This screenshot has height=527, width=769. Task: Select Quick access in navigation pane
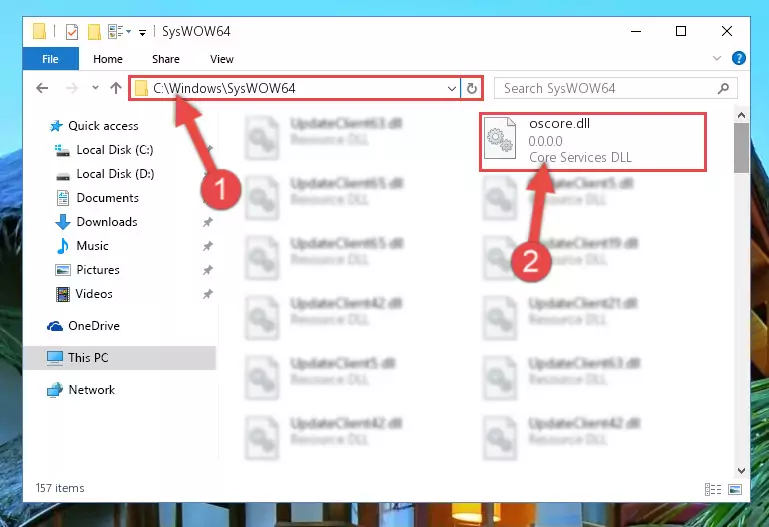103,126
